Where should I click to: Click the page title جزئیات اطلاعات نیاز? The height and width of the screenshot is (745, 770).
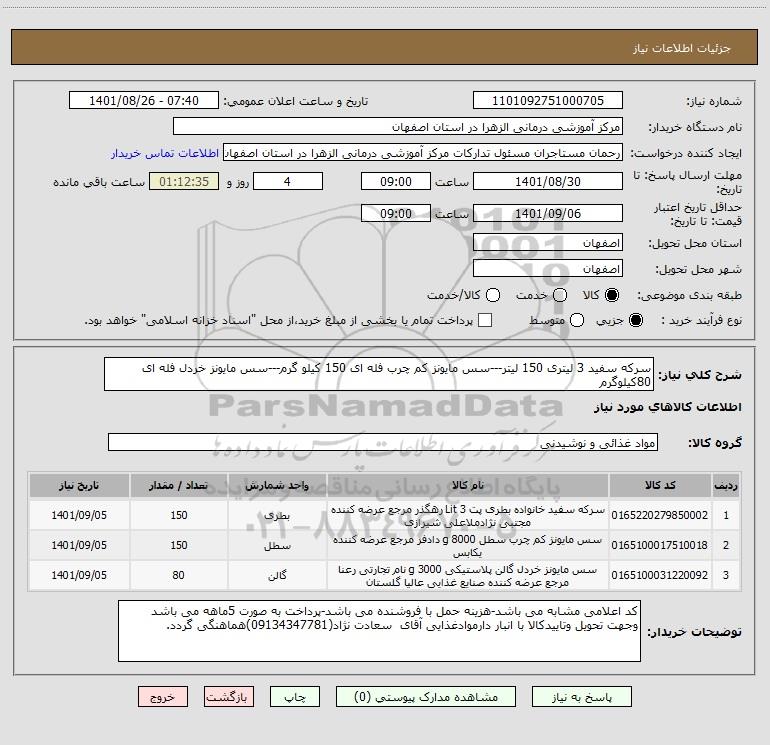tap(682, 48)
